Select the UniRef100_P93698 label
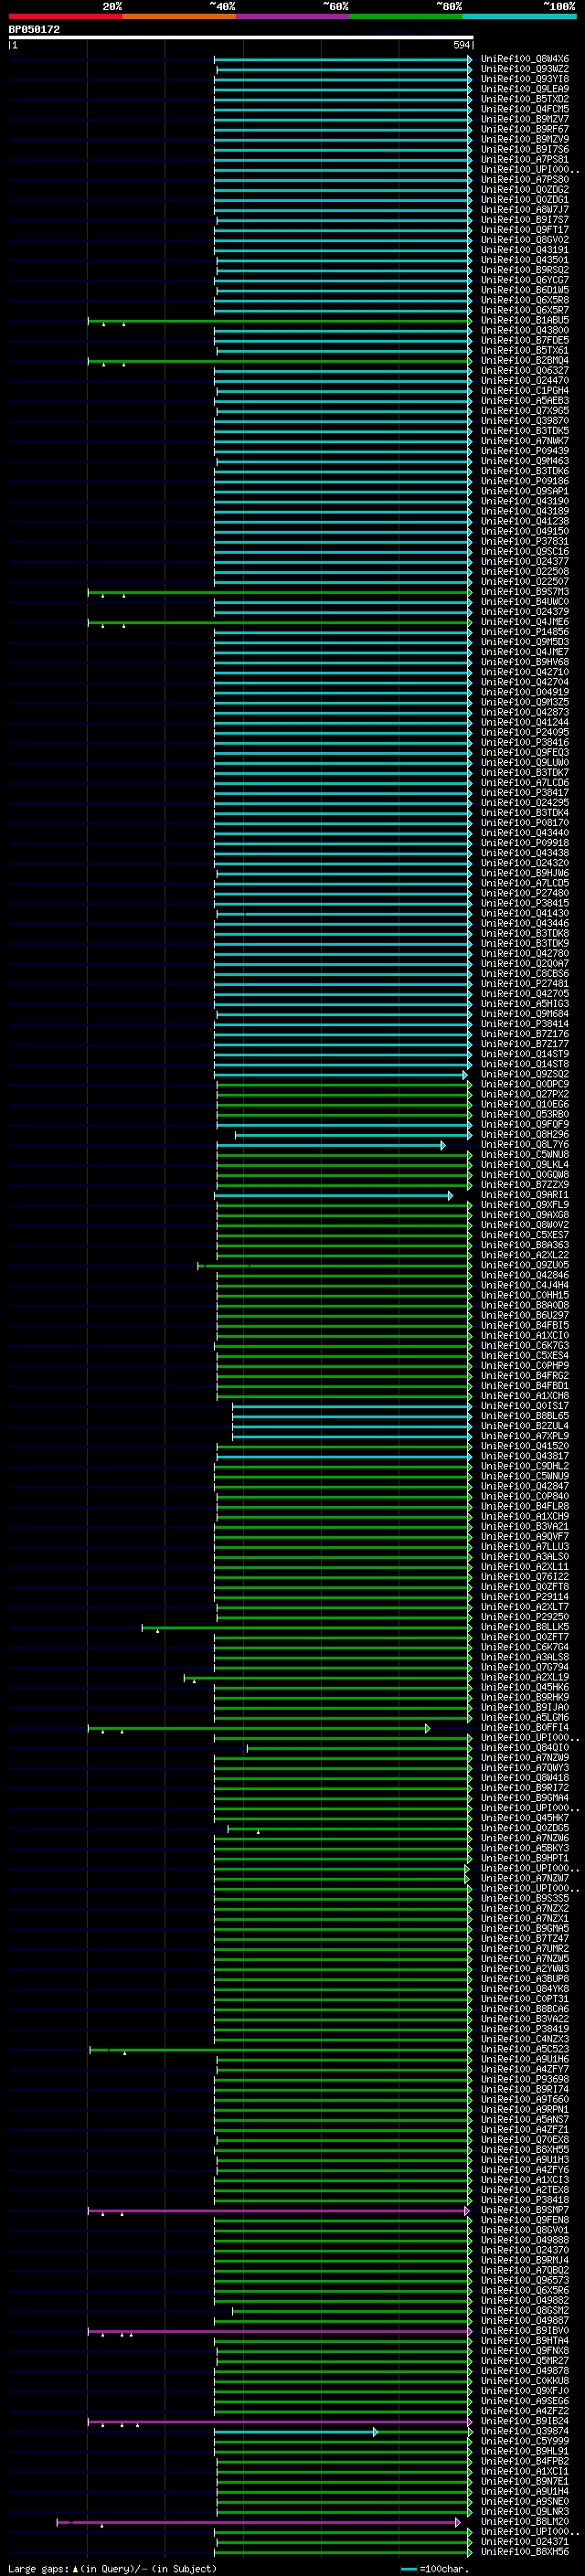585x2576 pixels. (525, 2079)
